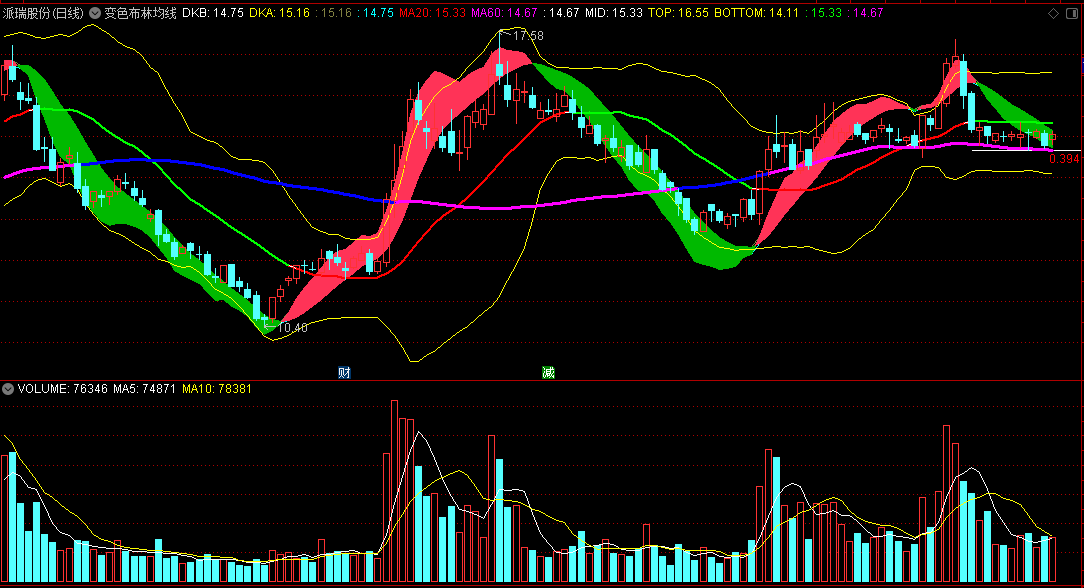Select the DKA: 15.16 value

[279, 13]
